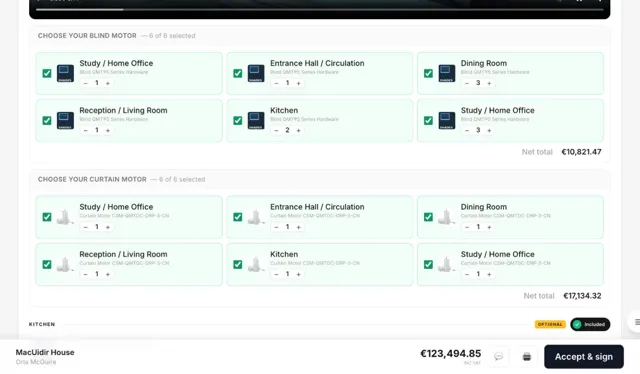This screenshot has height=374, width=640.
Task: Increase blind motor quantity for Kitchen
Action: [x=298, y=130]
